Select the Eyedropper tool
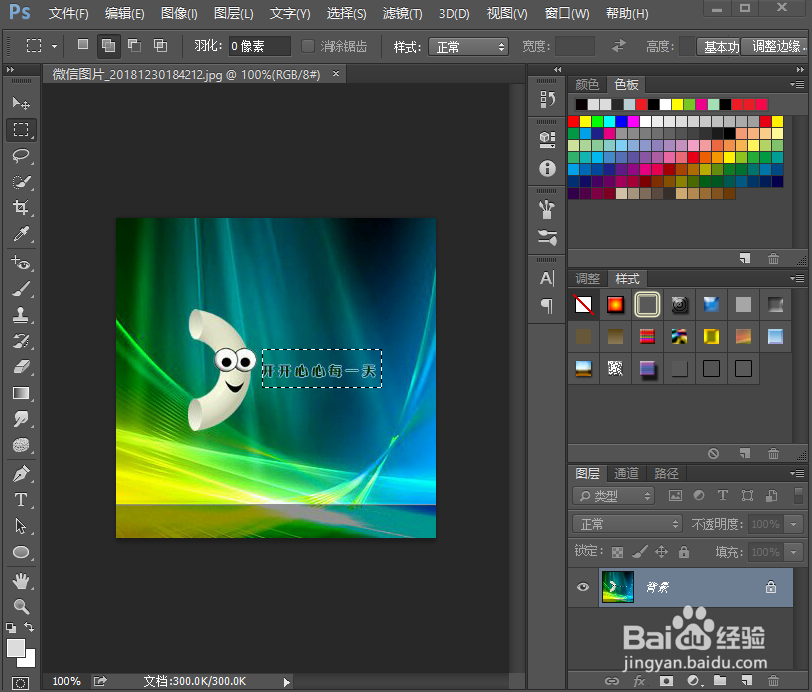 21,234
